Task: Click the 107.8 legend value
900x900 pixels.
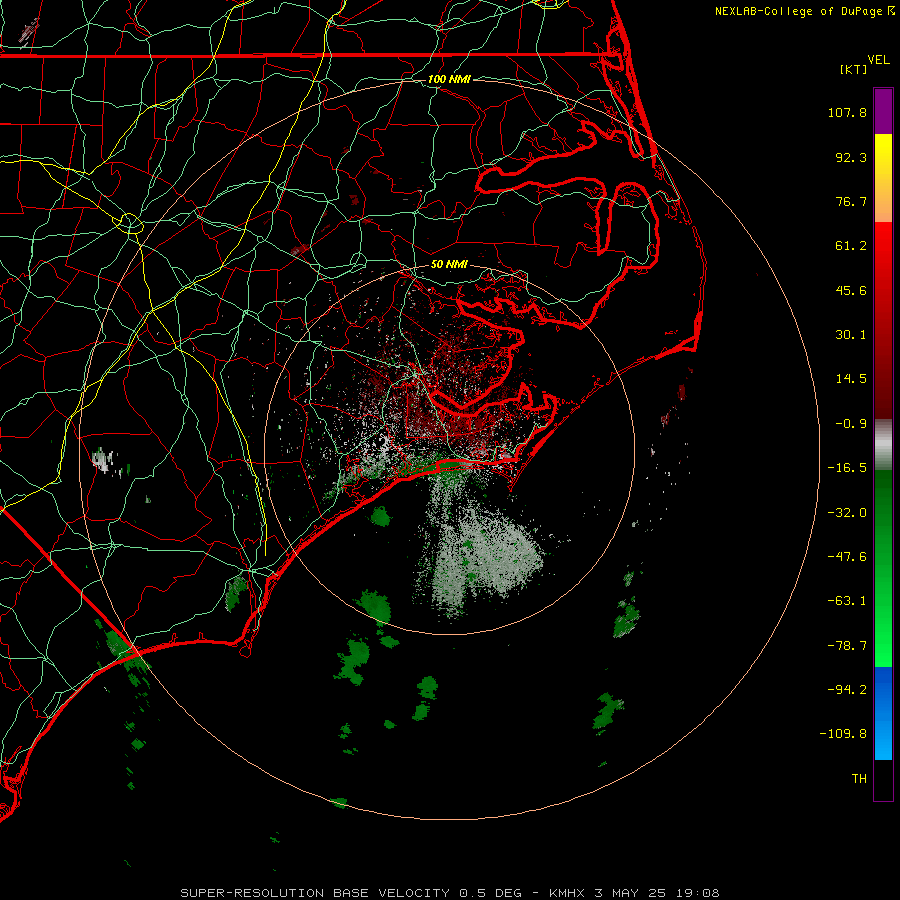Action: pyautogui.click(x=847, y=112)
